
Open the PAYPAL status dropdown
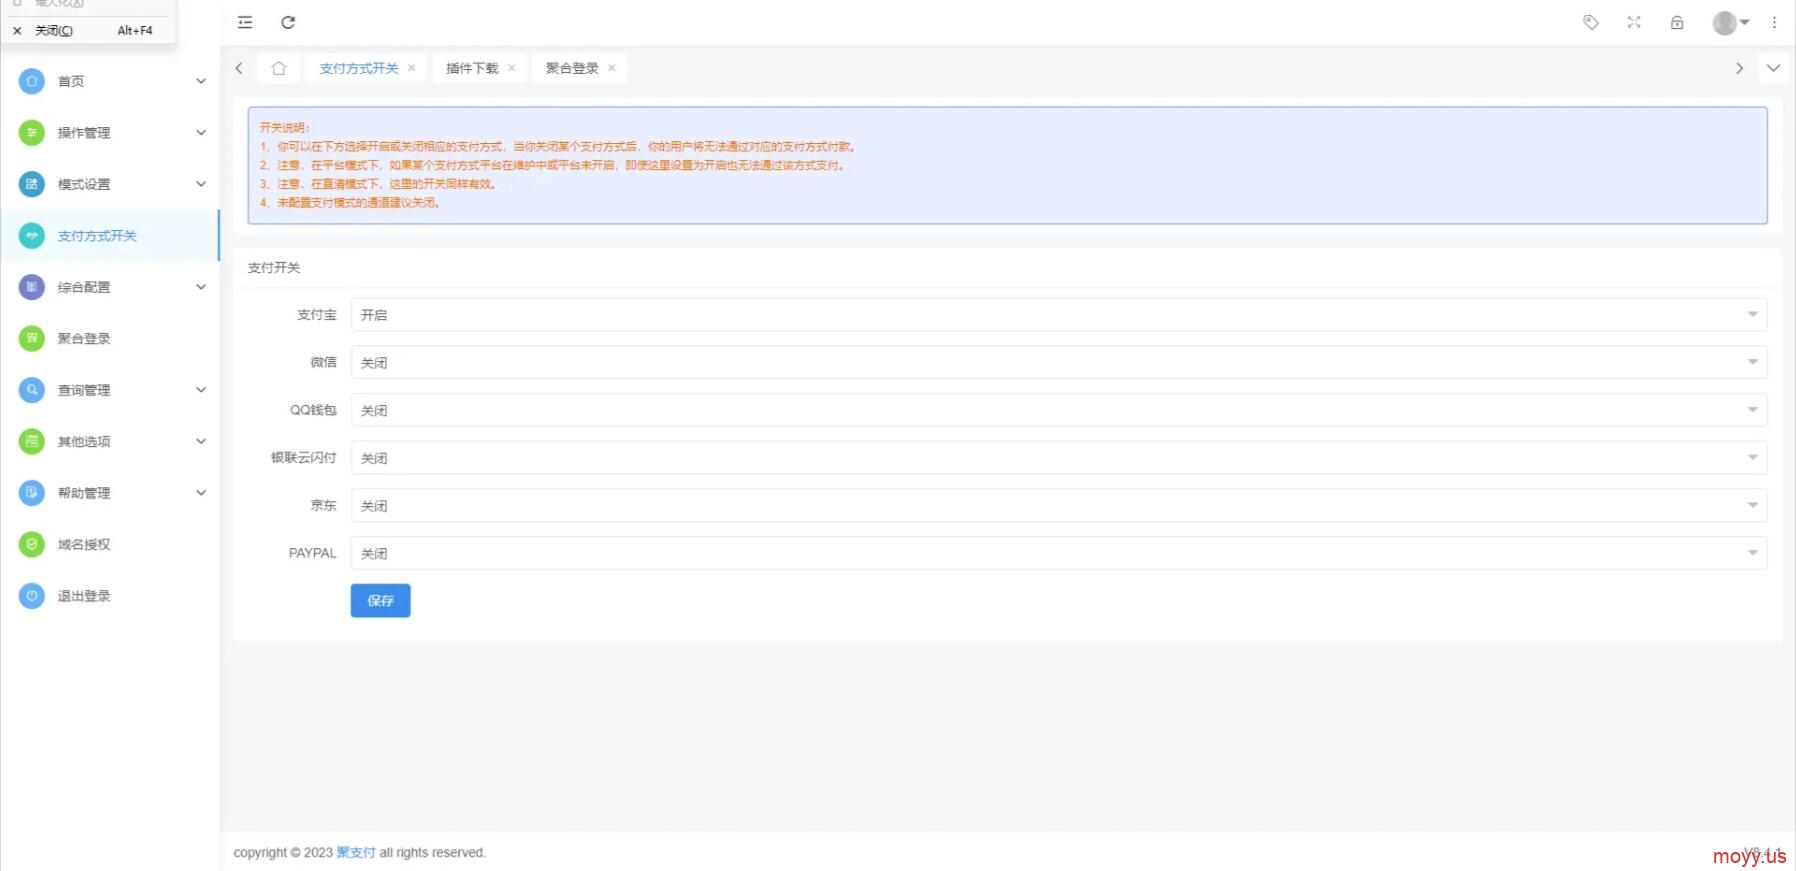tap(1059, 553)
